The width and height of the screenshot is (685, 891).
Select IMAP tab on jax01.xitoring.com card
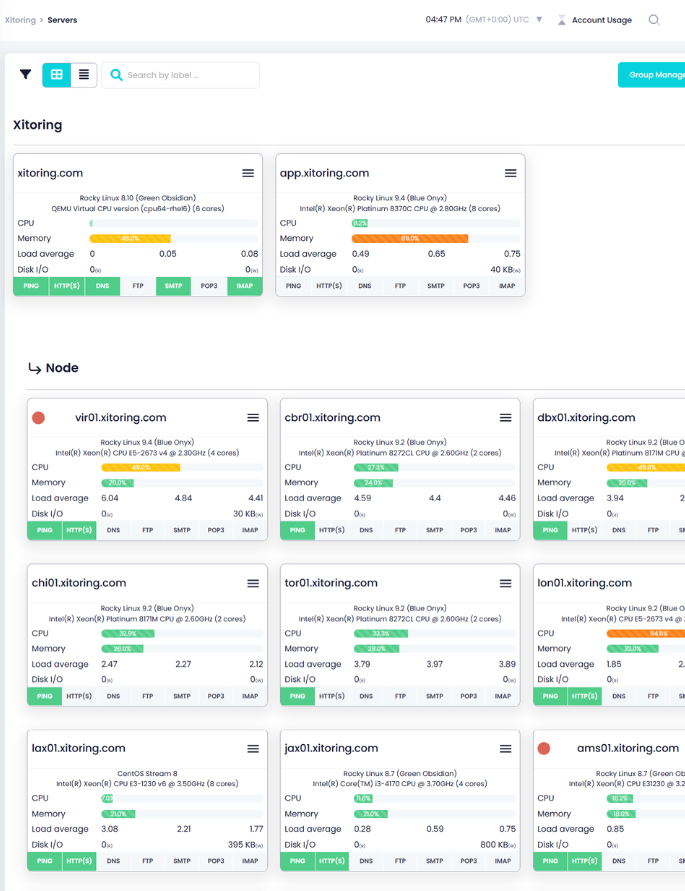[503, 861]
